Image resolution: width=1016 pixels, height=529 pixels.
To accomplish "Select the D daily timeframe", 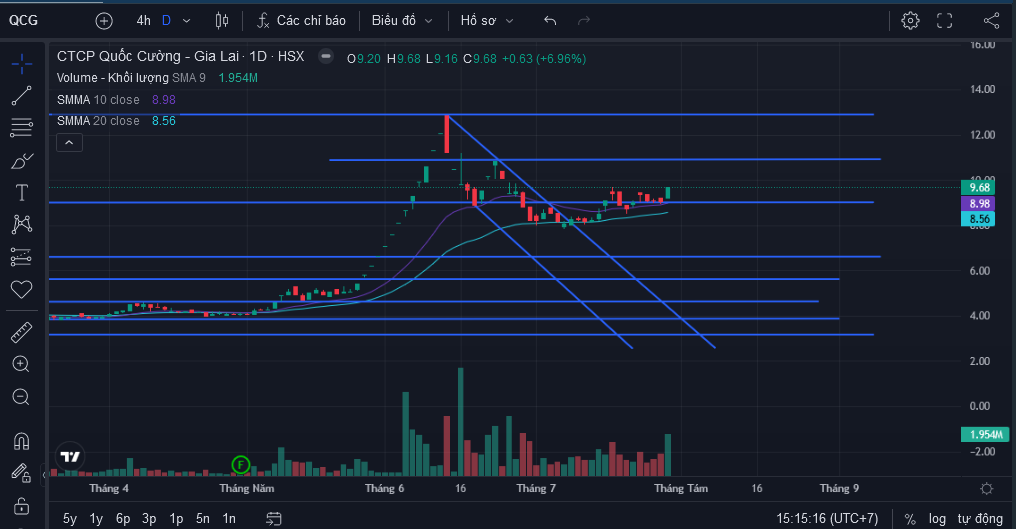I will point(167,21).
